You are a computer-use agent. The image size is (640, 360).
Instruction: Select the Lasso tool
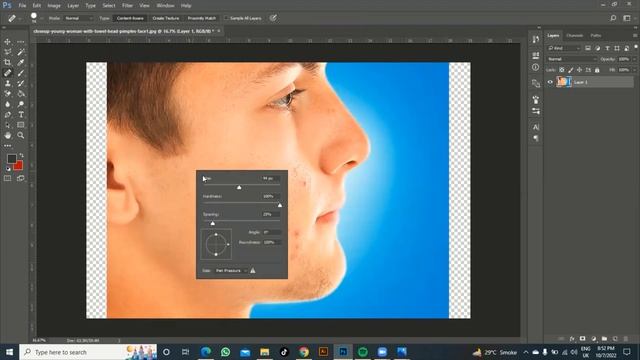pyautogui.click(x=8, y=52)
